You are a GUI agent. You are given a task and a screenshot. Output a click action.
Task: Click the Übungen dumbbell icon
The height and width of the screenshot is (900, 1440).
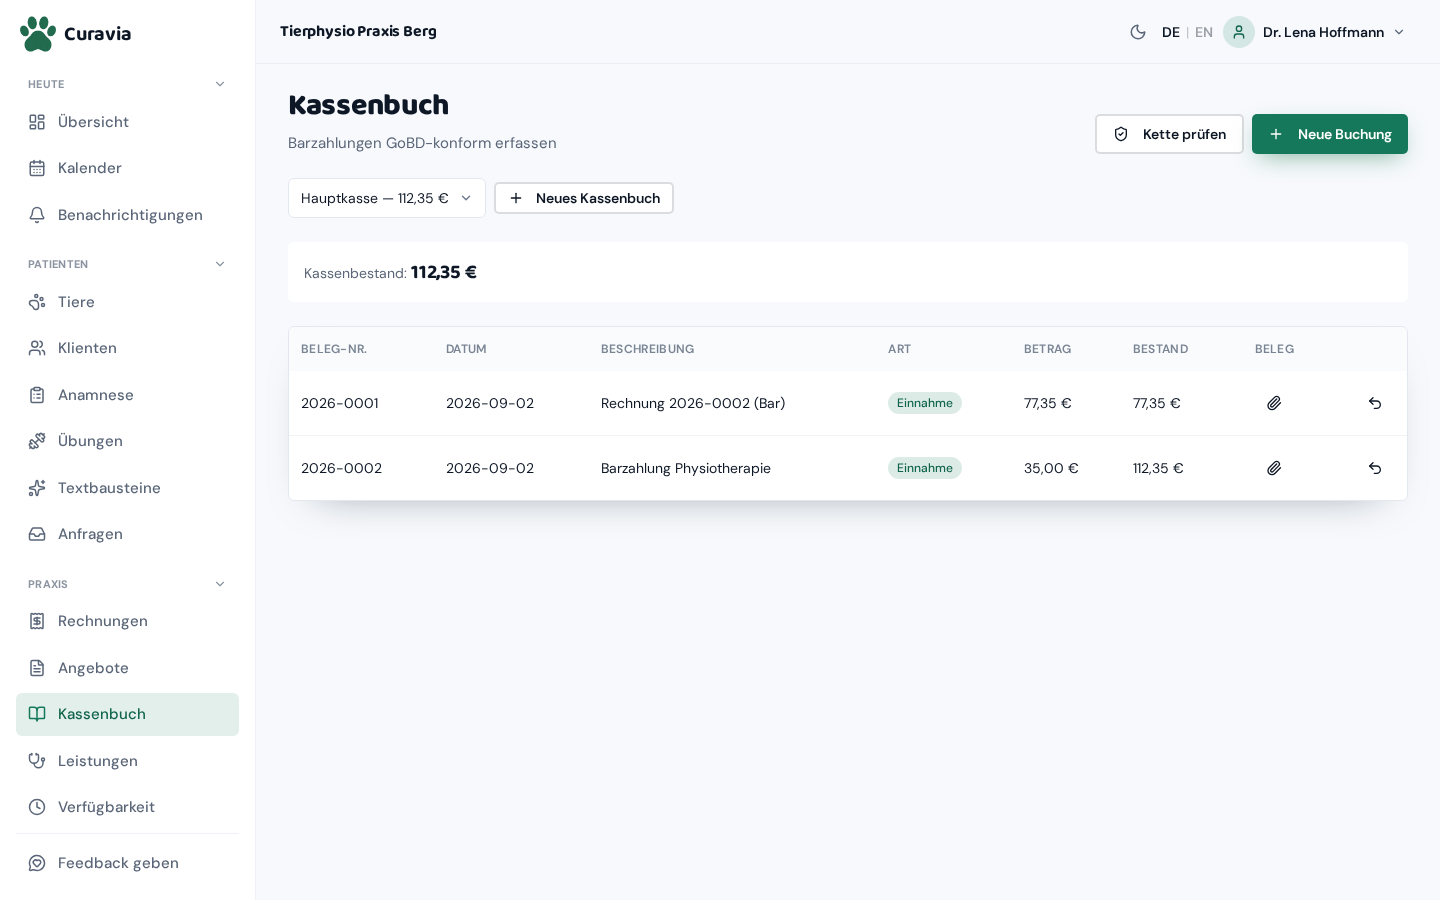[x=37, y=441]
